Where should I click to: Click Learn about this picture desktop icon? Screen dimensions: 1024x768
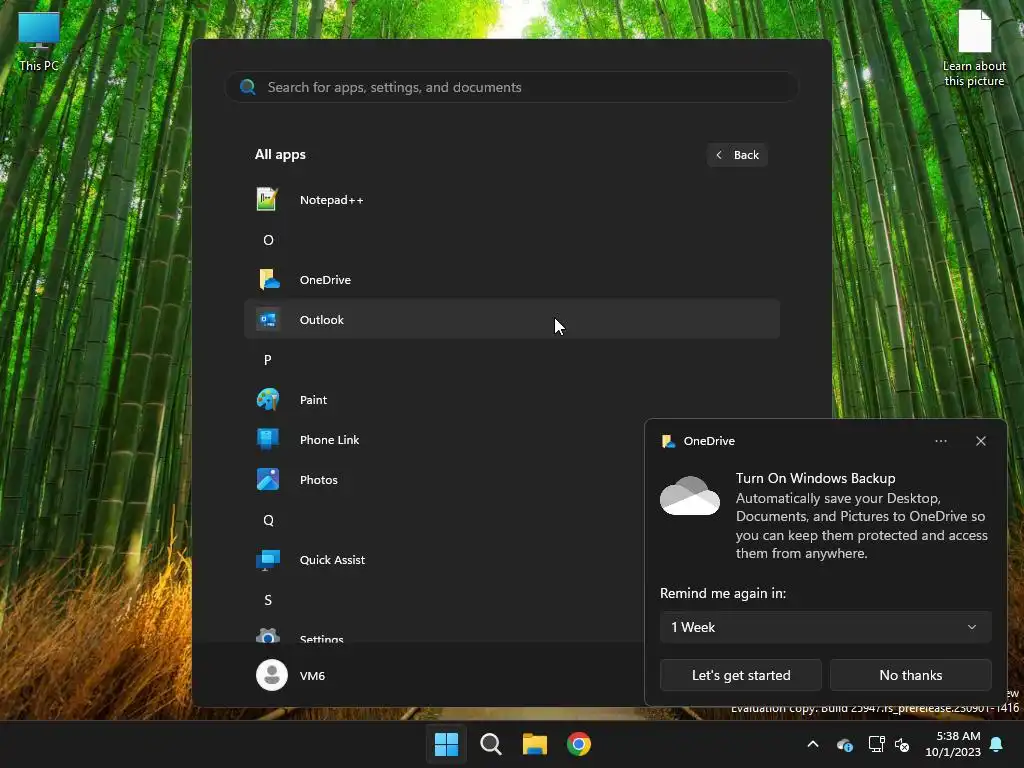point(974,48)
